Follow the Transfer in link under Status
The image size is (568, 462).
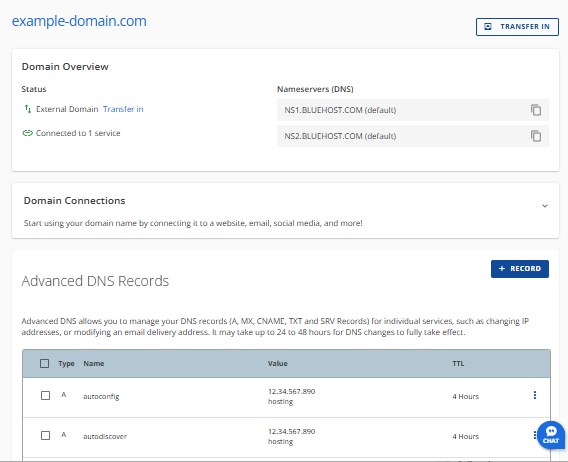[123, 109]
